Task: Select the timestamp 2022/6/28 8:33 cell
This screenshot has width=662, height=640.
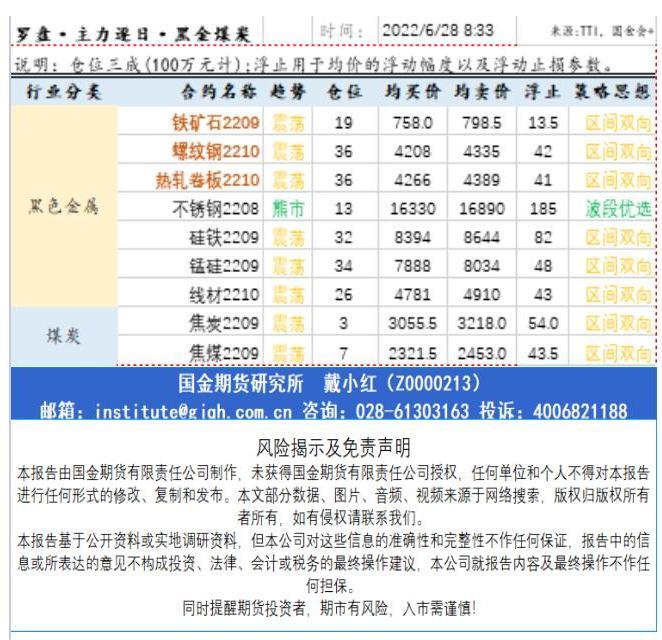Action: point(438,30)
